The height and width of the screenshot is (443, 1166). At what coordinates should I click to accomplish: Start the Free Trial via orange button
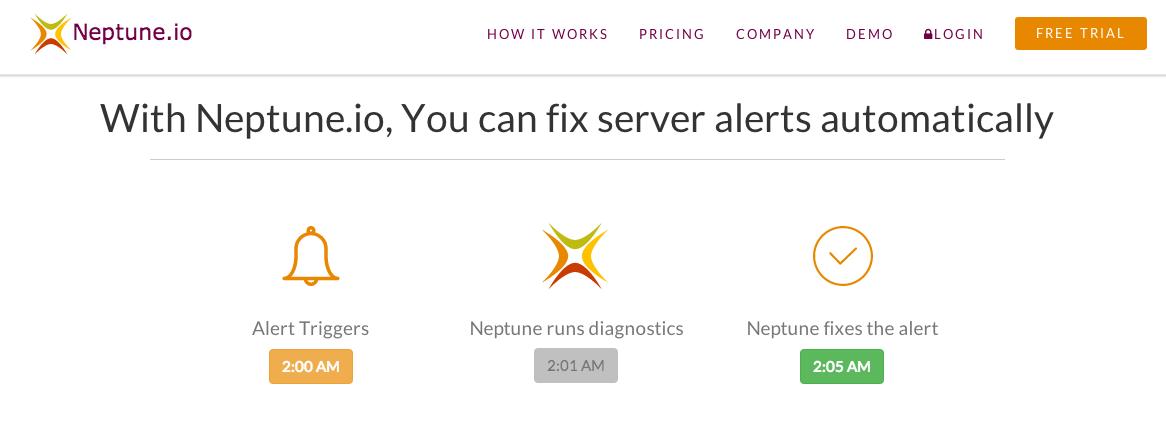(1080, 33)
